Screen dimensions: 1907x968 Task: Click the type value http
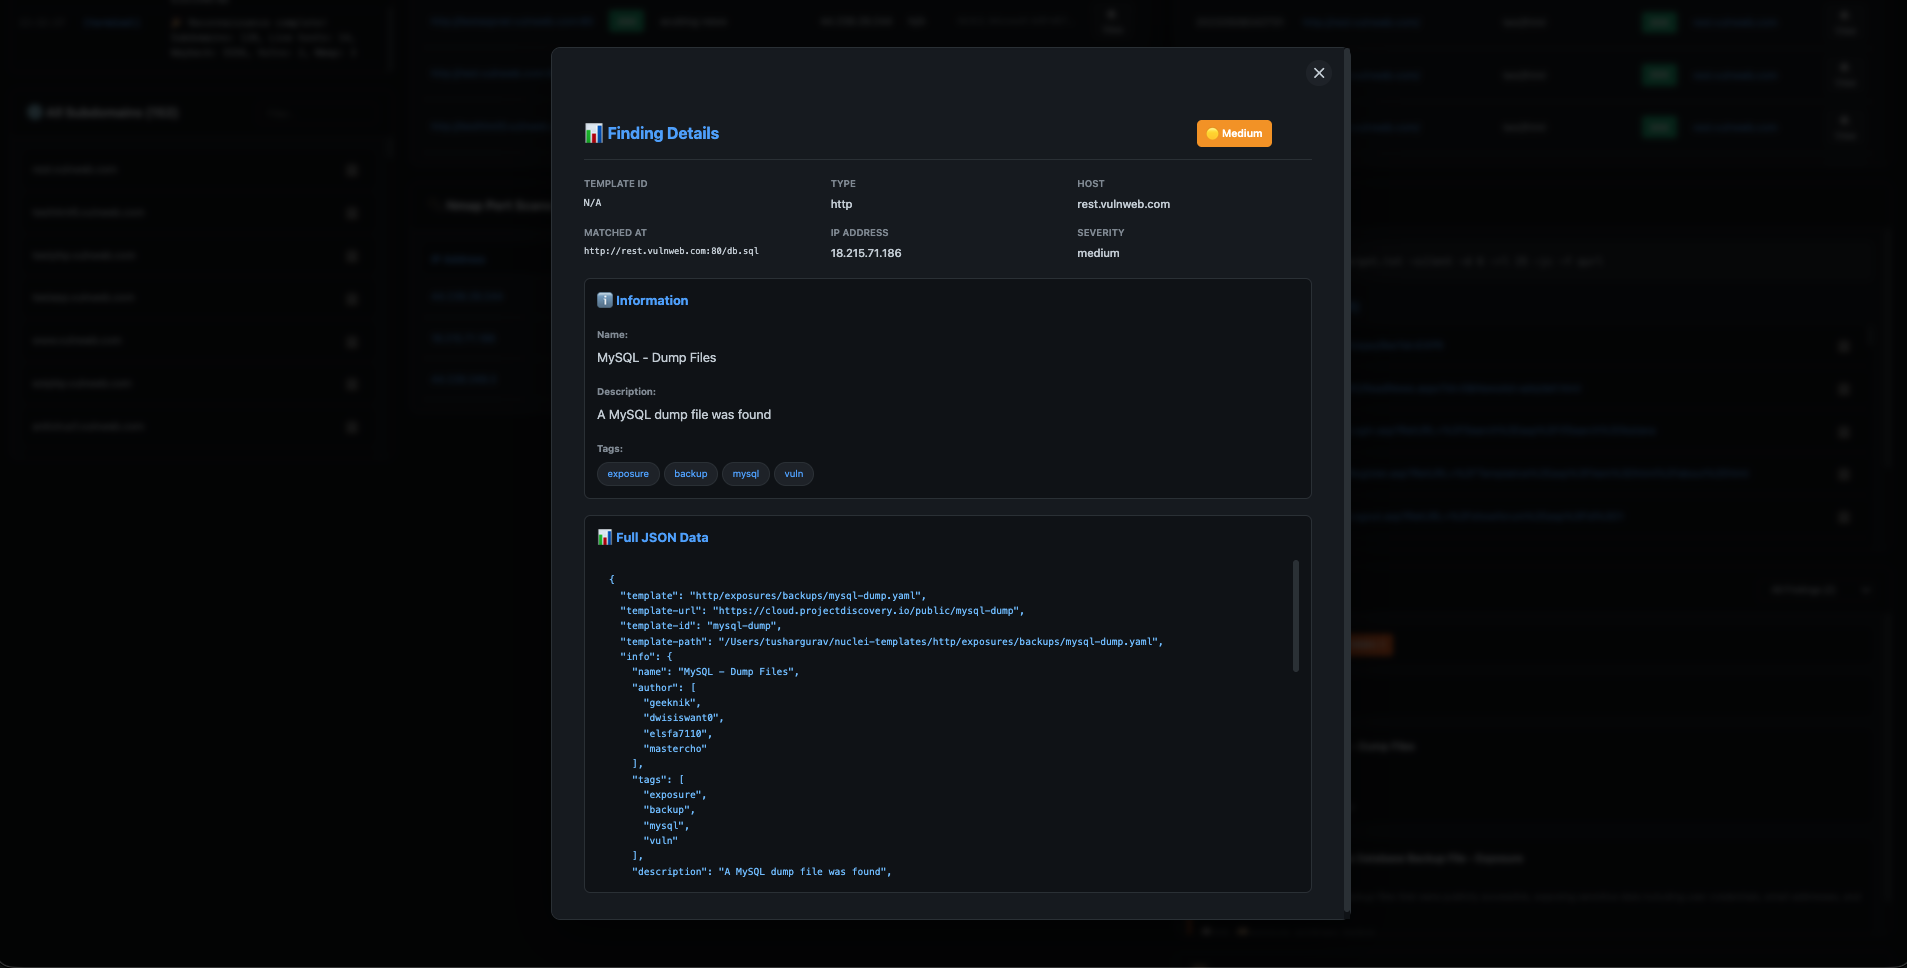tap(841, 204)
